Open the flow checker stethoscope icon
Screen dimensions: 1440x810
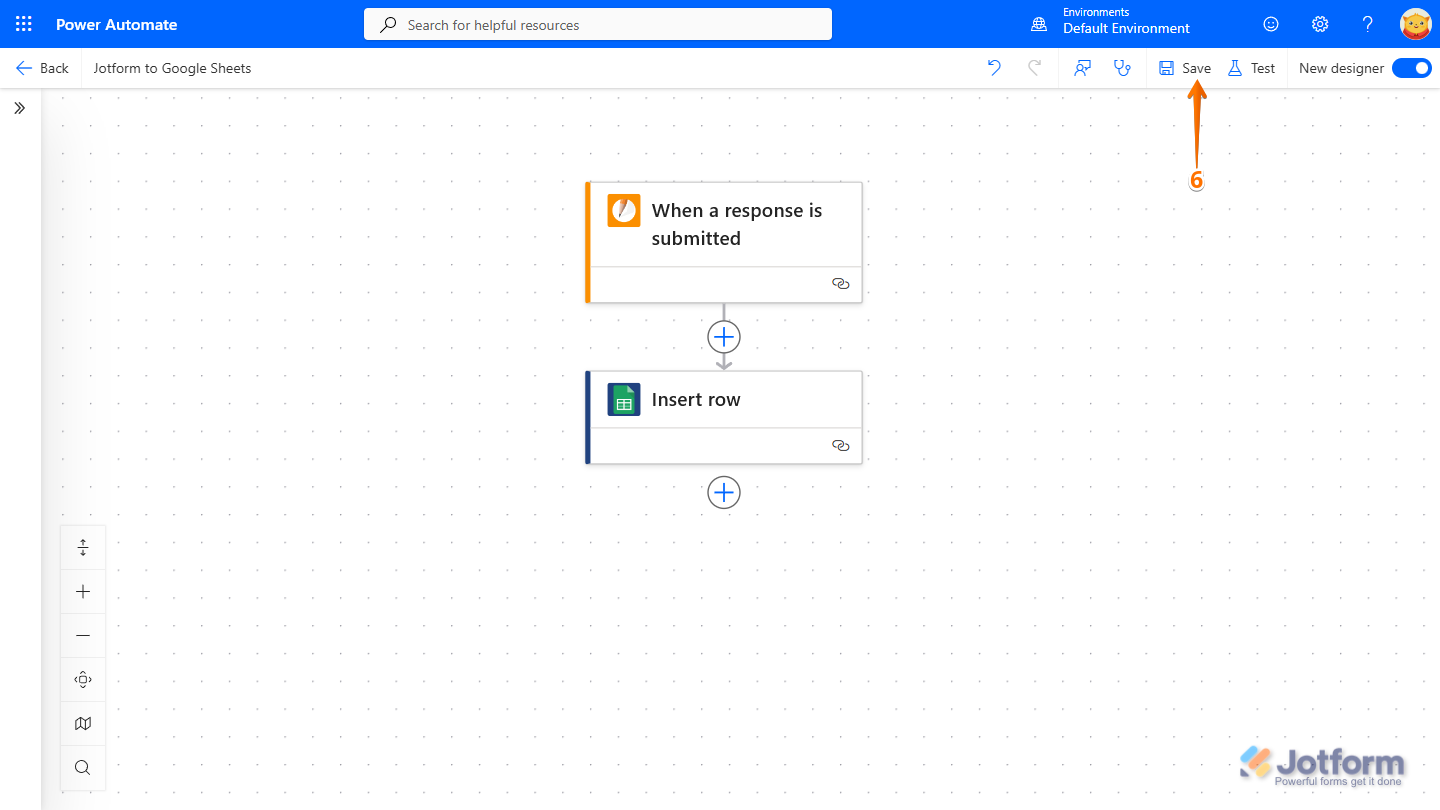point(1122,67)
